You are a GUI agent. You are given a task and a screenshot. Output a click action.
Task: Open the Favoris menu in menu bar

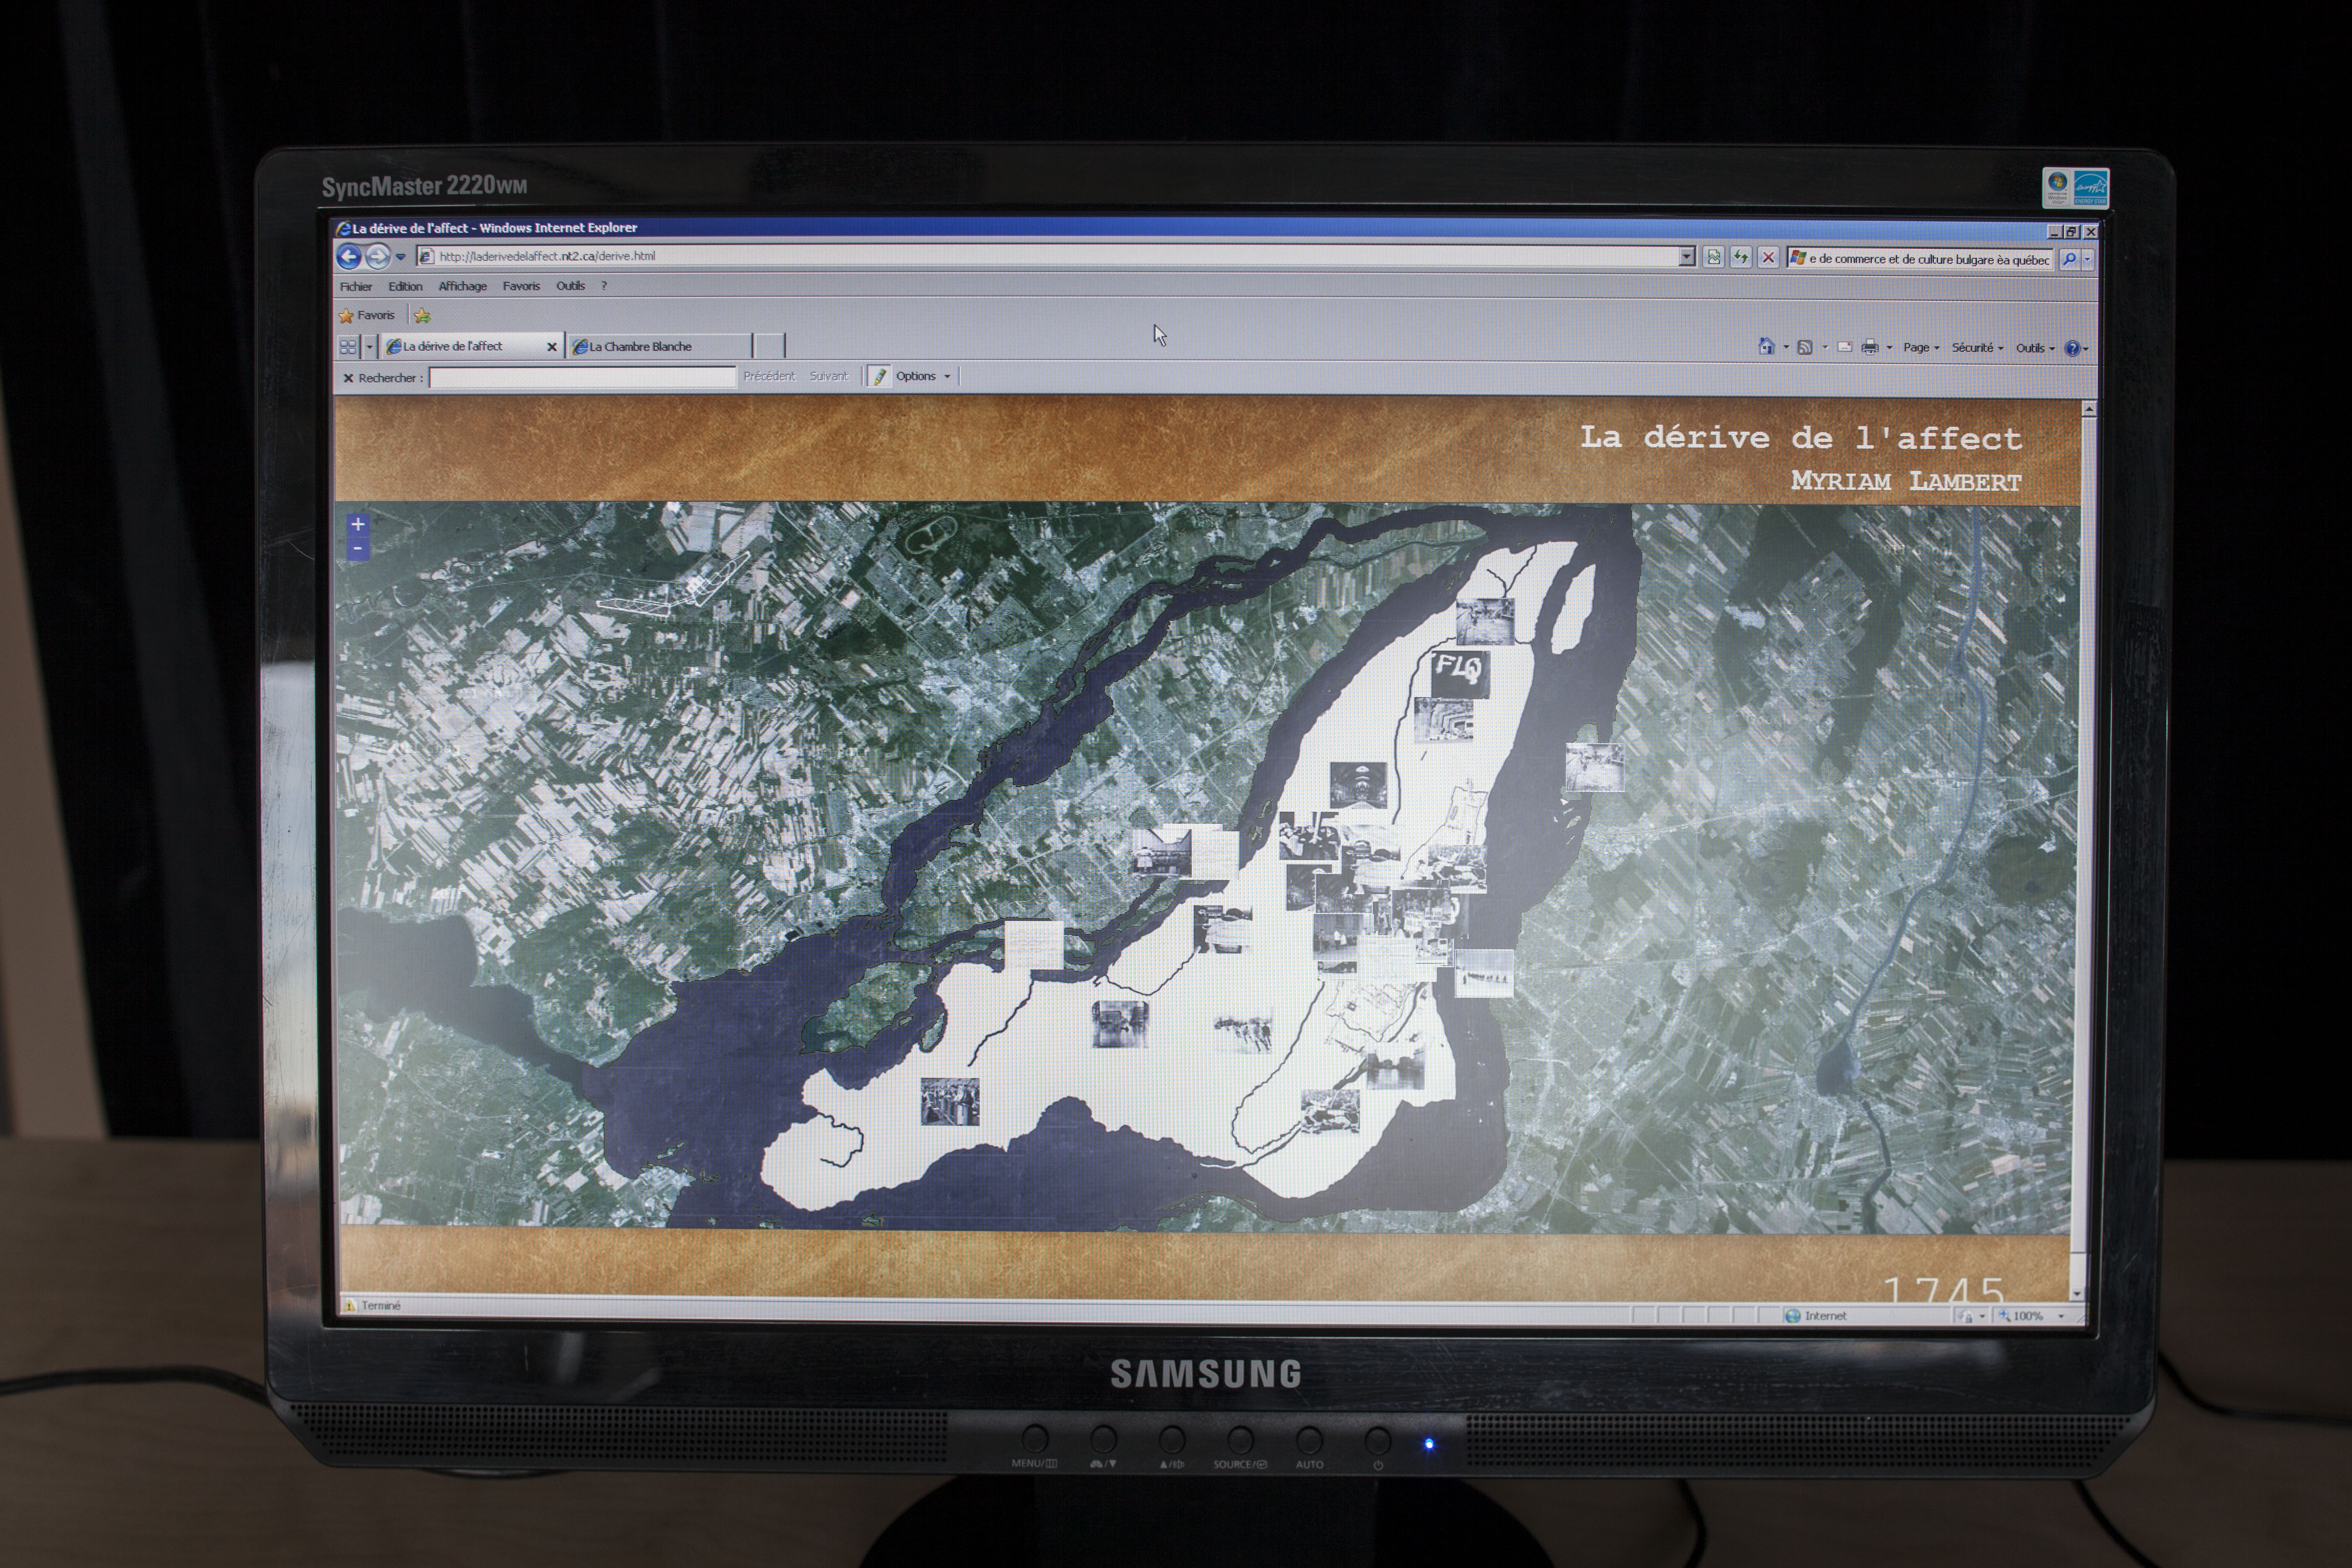521,286
